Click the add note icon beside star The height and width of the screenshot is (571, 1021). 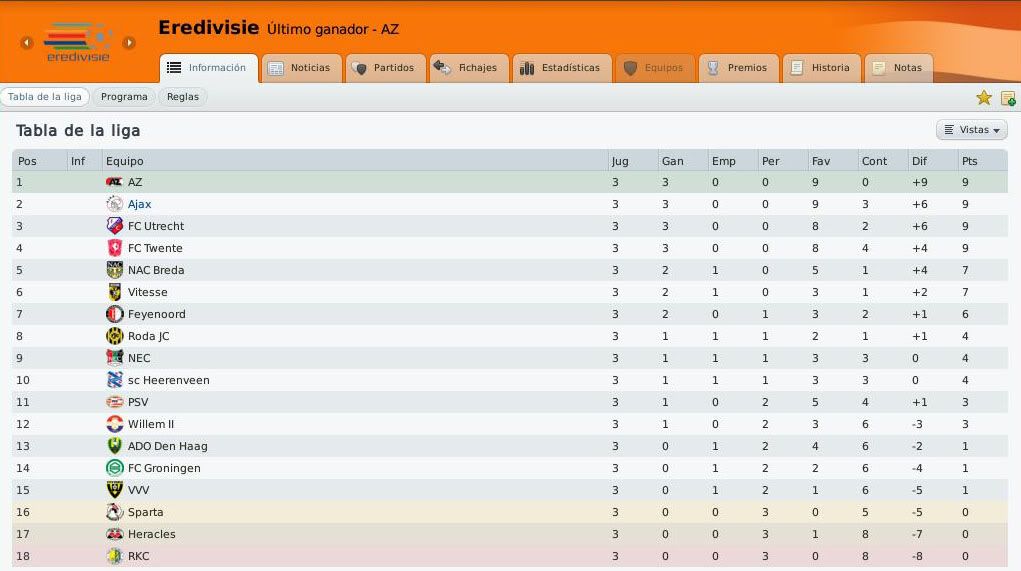[x=1008, y=98]
